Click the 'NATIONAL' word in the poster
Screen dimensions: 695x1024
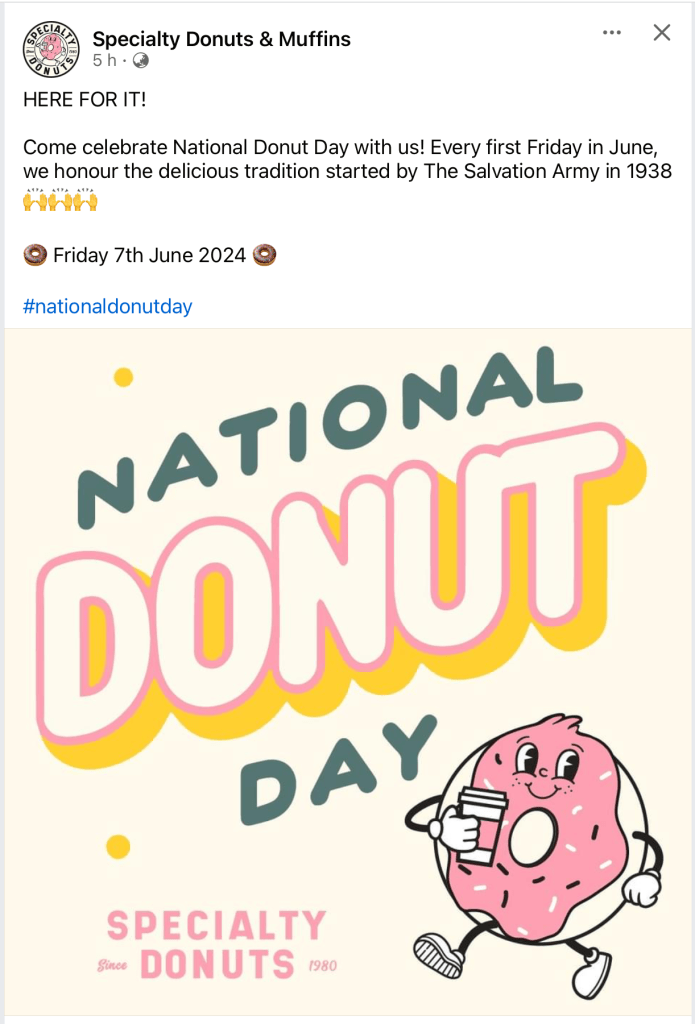330,430
